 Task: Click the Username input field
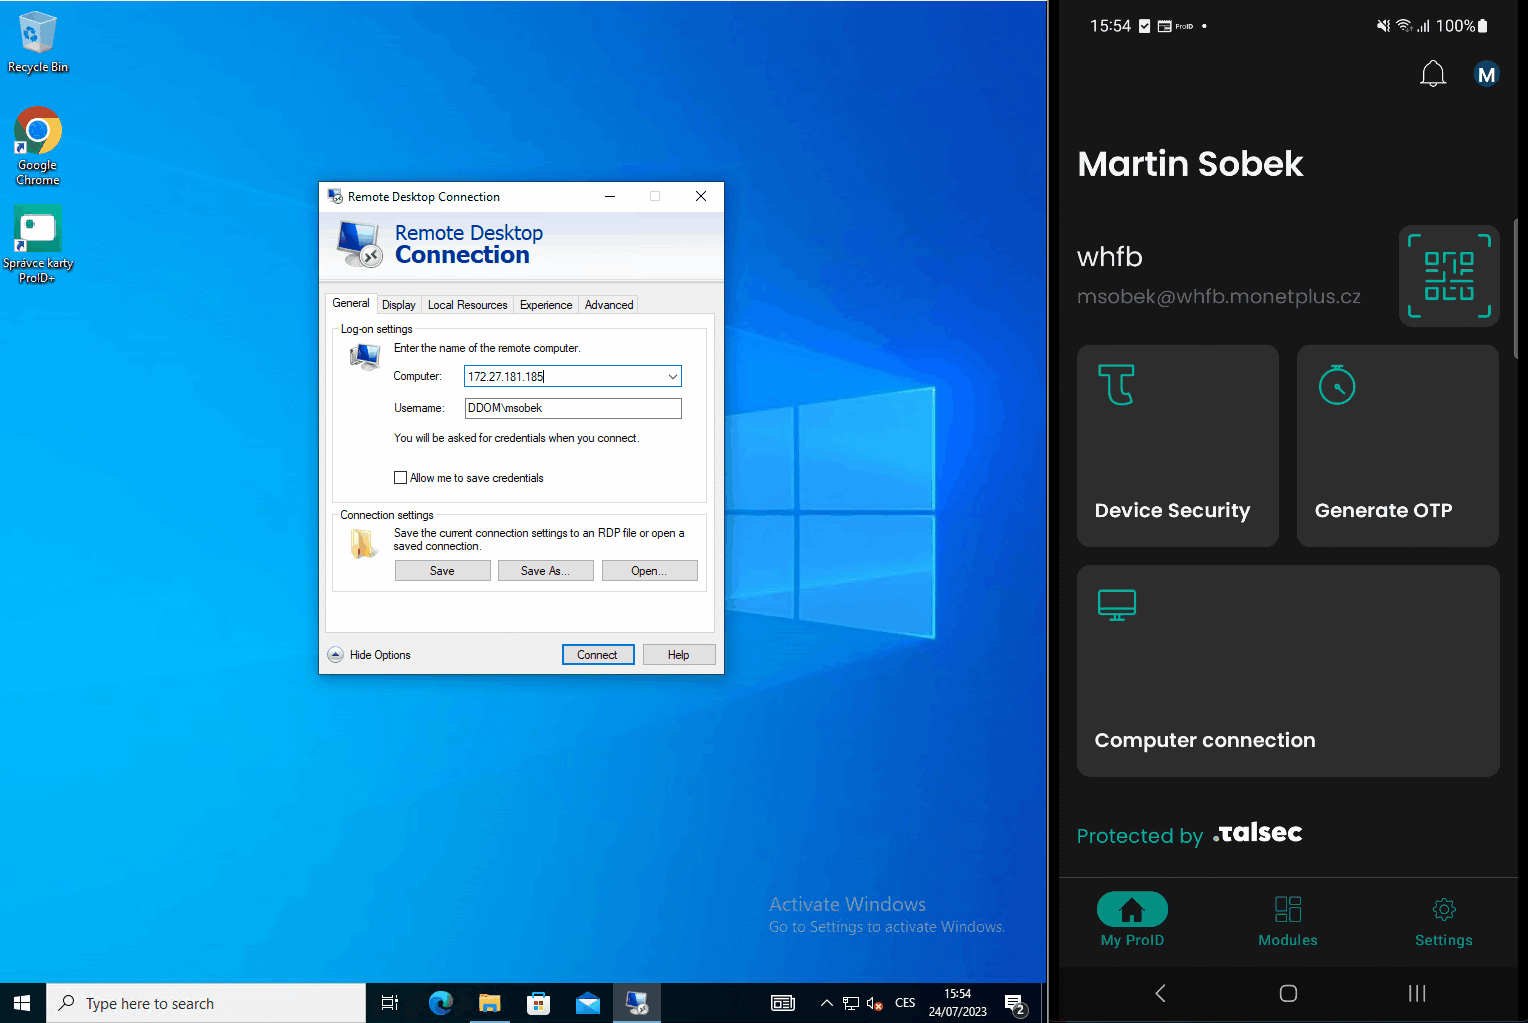(572, 408)
